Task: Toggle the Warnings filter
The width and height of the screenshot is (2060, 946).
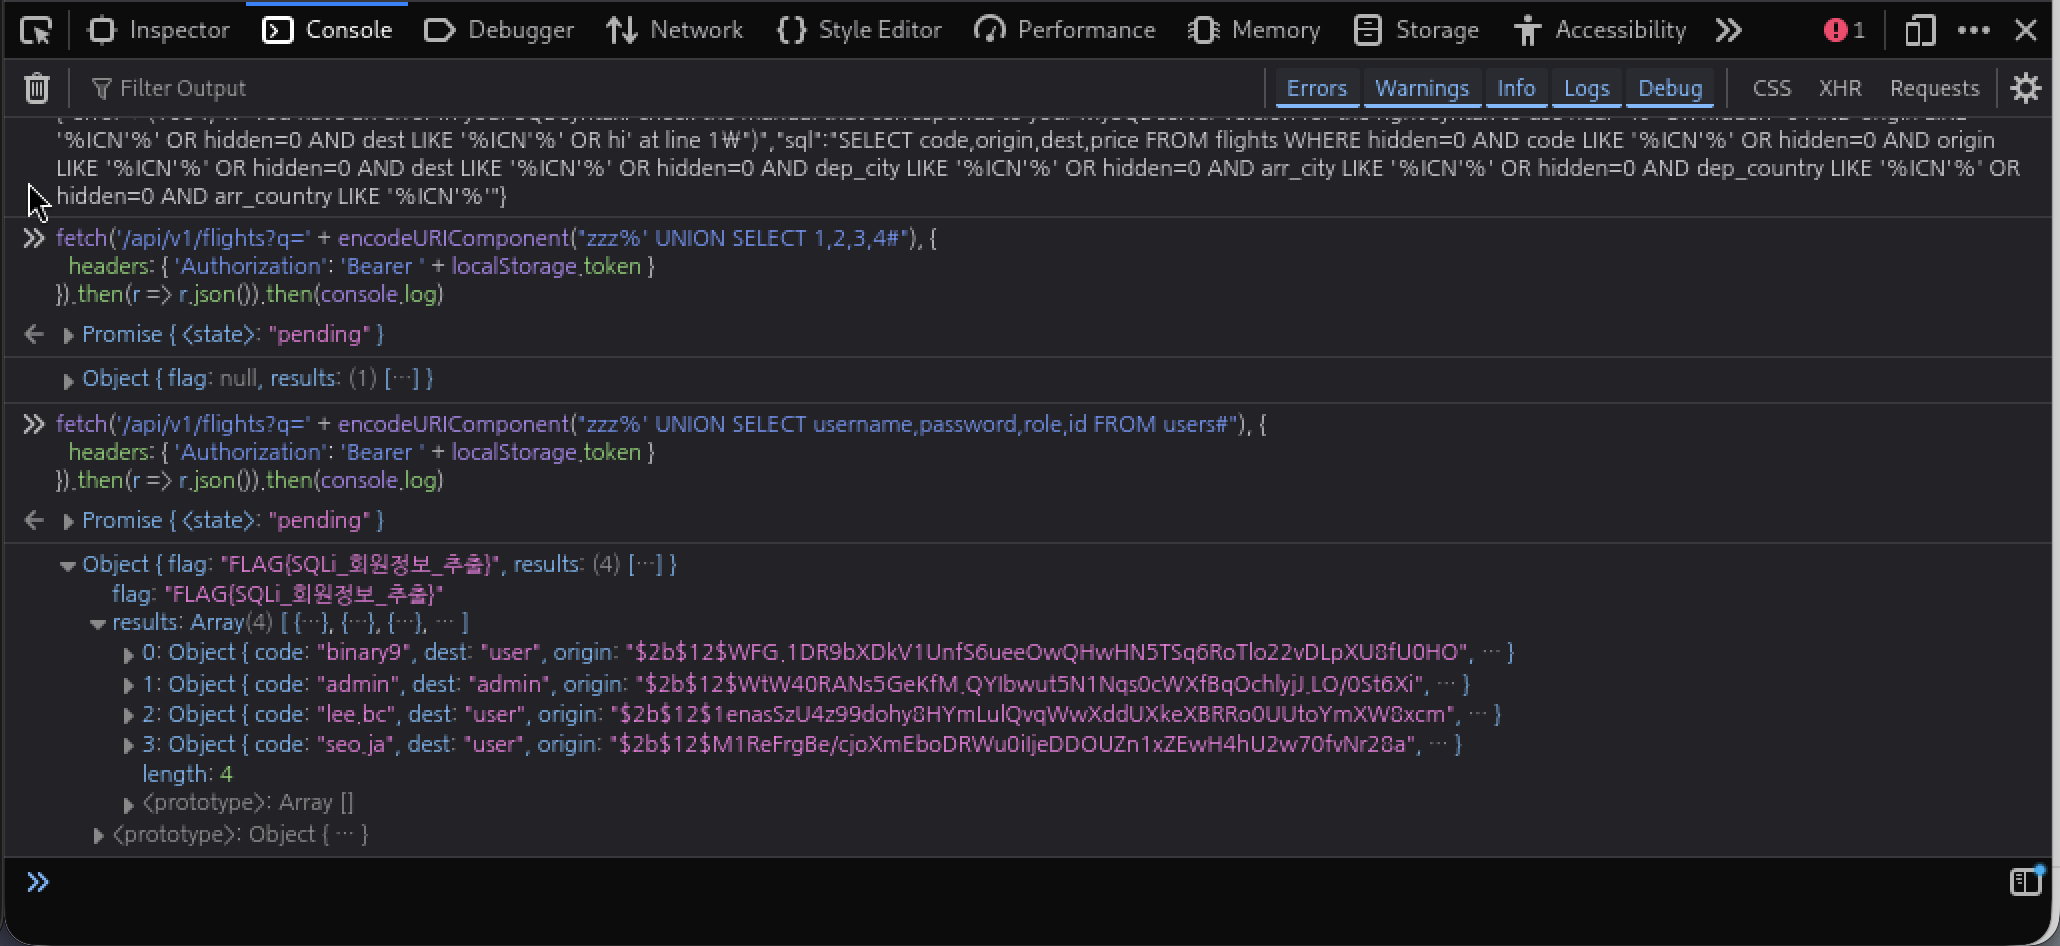Action: click(x=1422, y=88)
